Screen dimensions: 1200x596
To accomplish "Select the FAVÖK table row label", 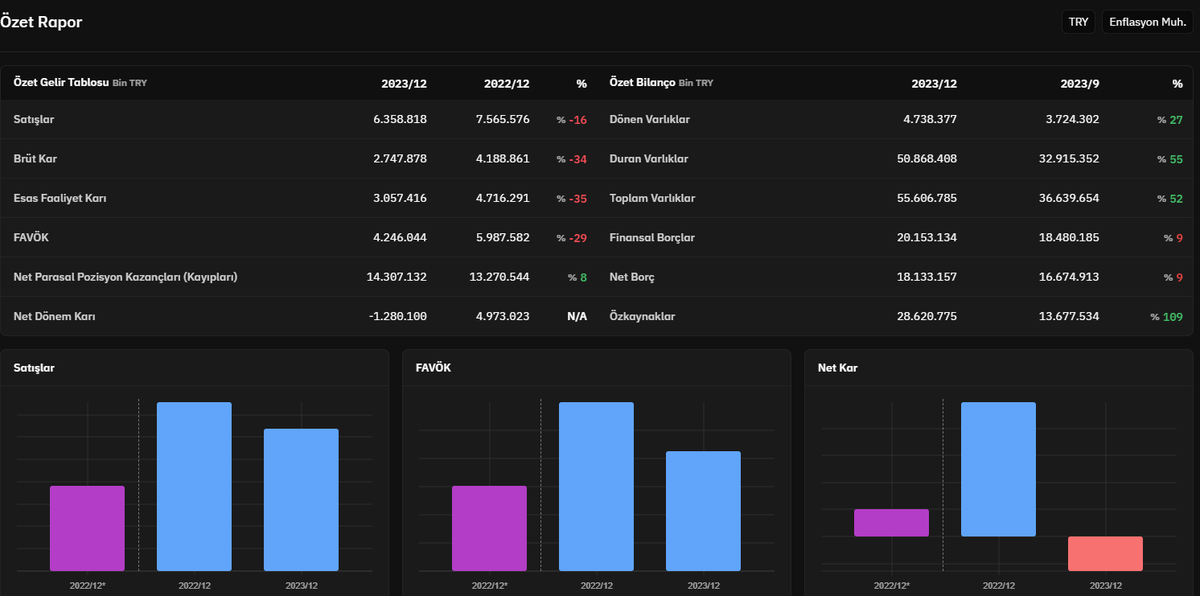I will tap(31, 238).
